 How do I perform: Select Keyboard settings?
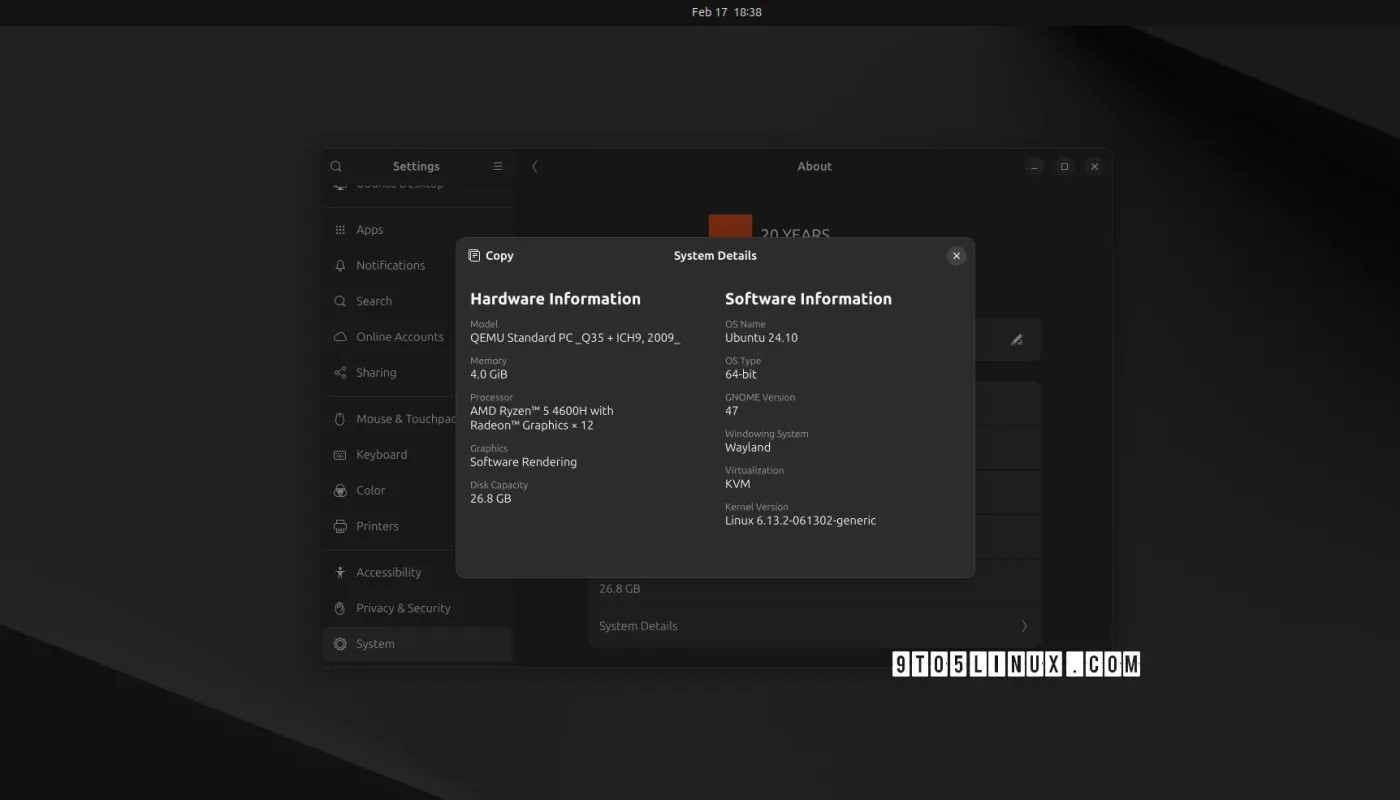pyautogui.click(x=417, y=455)
